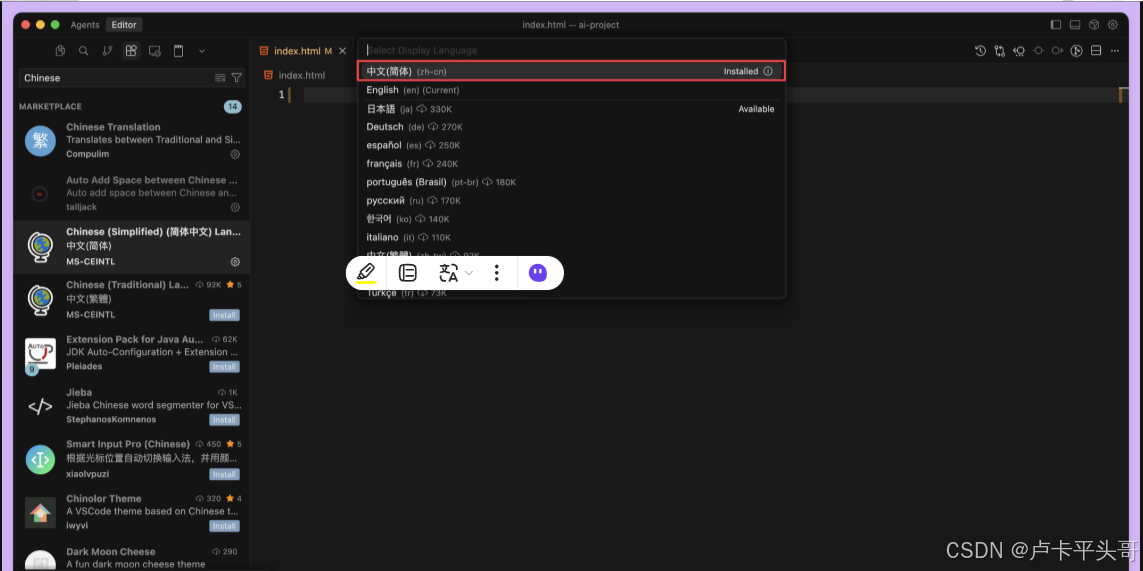Select Türkçe (tr) language
The width and height of the screenshot is (1143, 571).
click(x=572, y=292)
